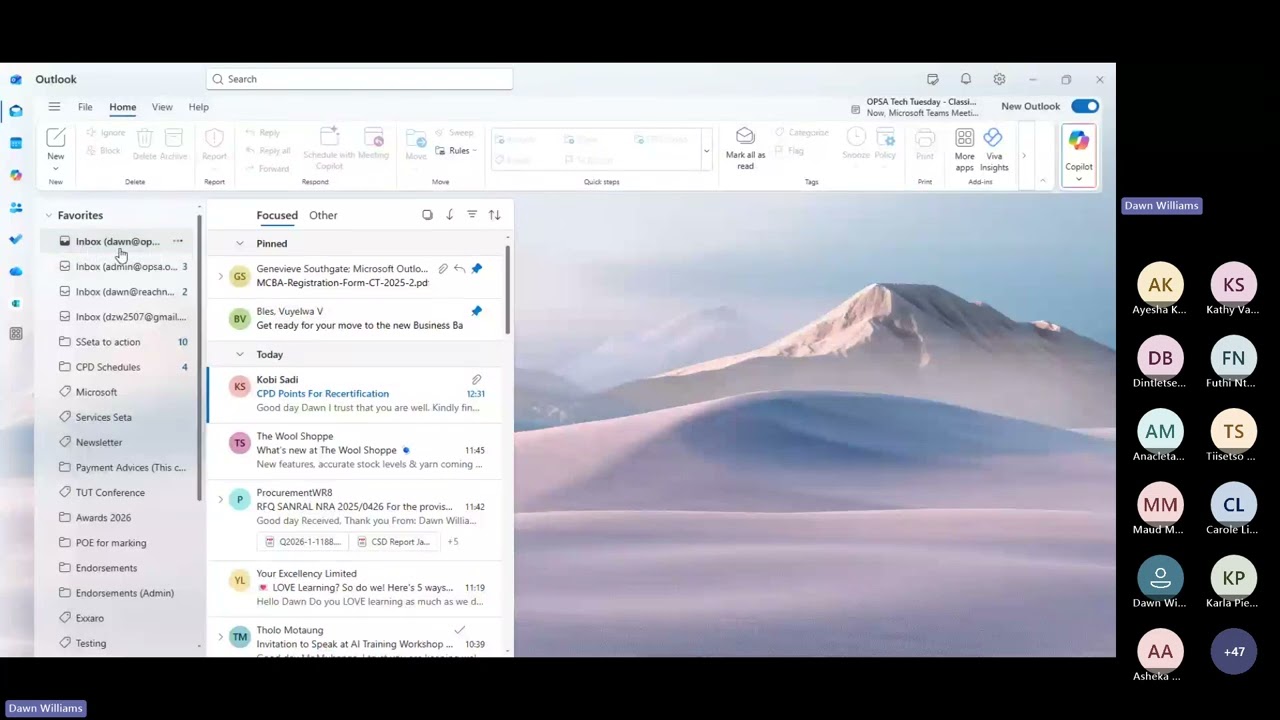
Task: Click the jump-to arrow icon in message list
Action: (450, 215)
